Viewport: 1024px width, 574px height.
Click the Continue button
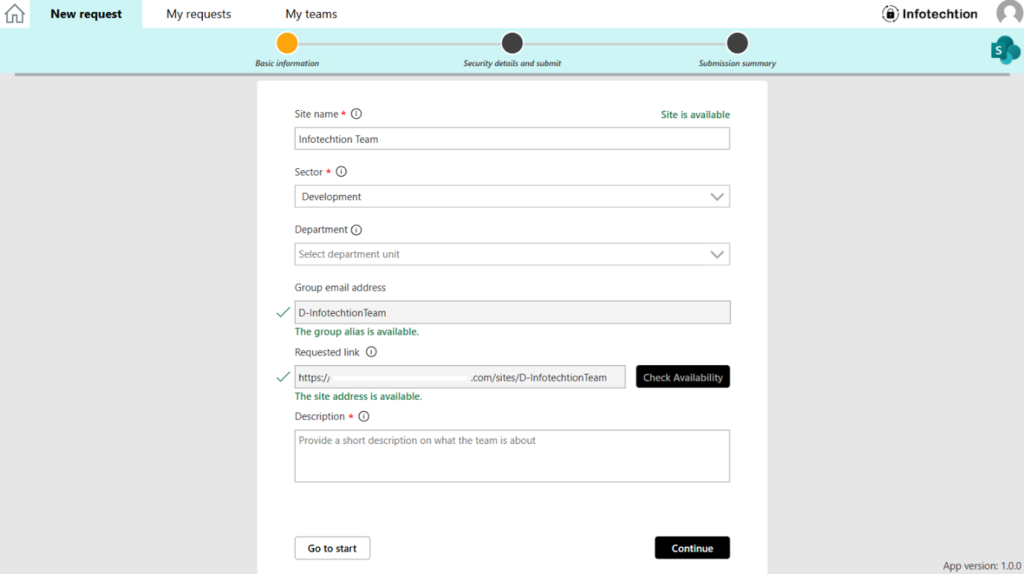(692, 548)
